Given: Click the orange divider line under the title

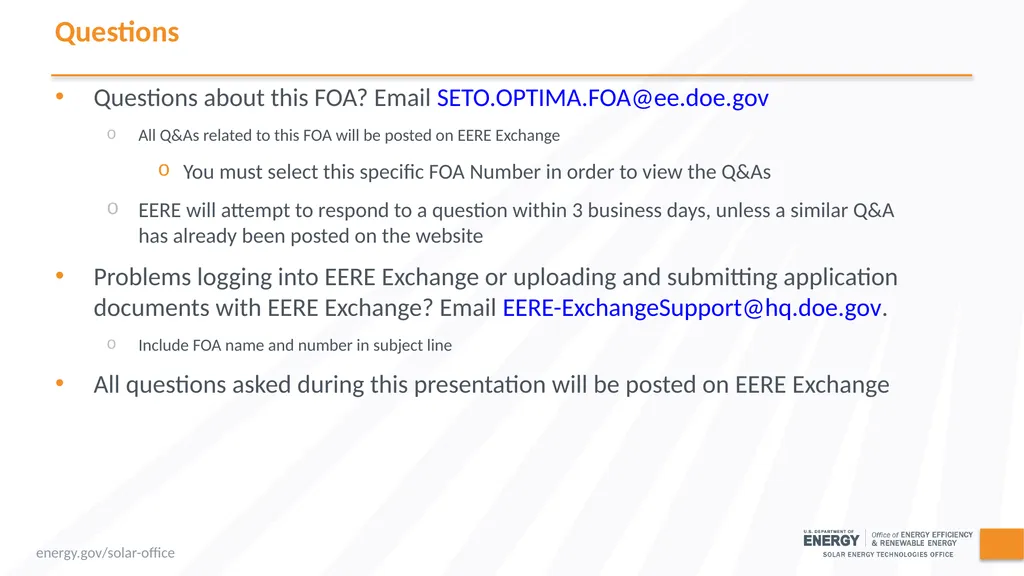Looking at the screenshot, I should 512,76.
